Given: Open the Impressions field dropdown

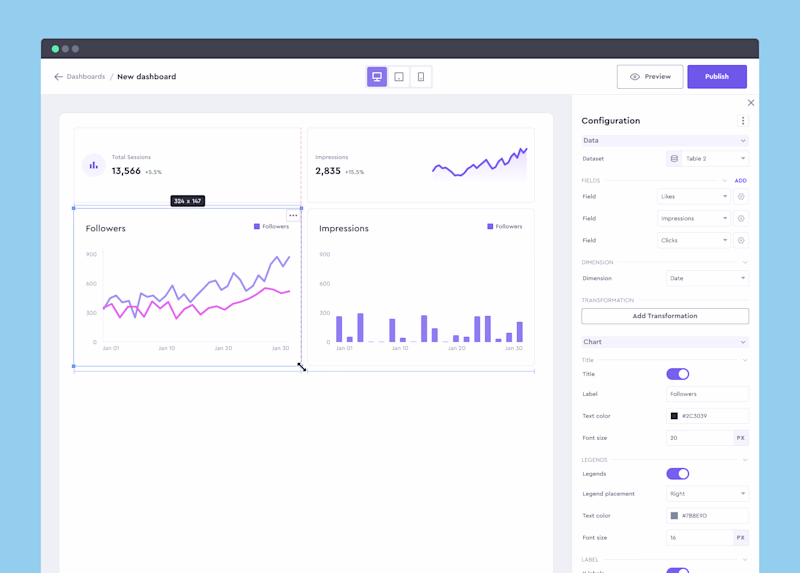Looking at the screenshot, I should pyautogui.click(x=694, y=218).
